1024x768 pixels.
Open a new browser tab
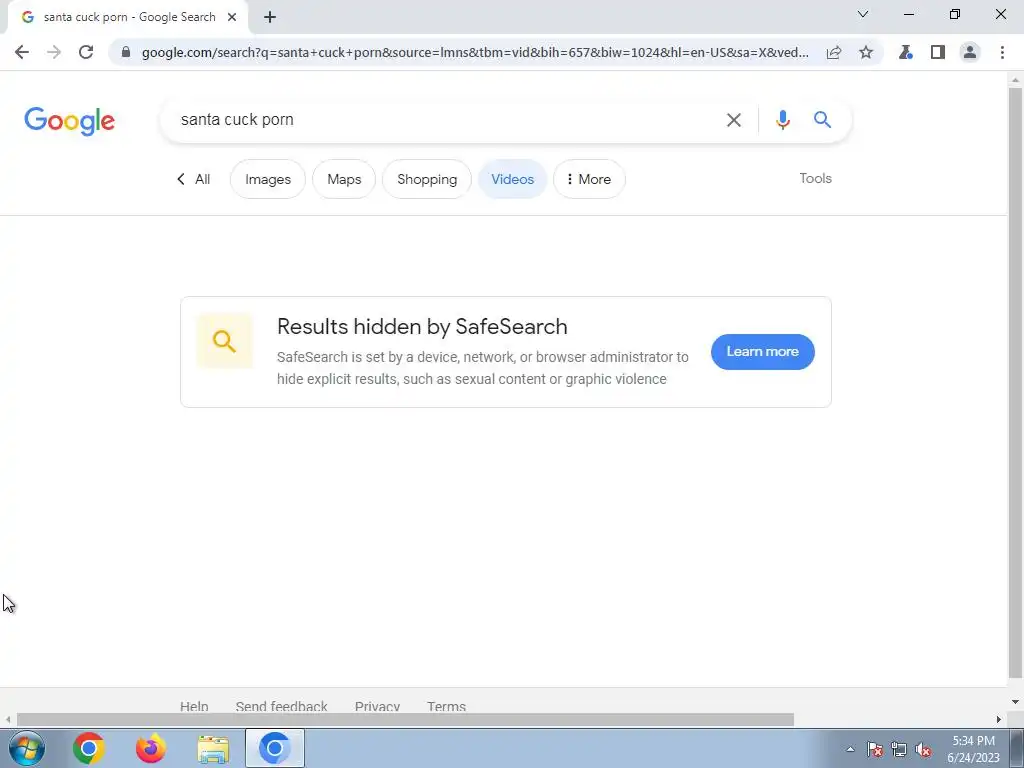pos(270,18)
